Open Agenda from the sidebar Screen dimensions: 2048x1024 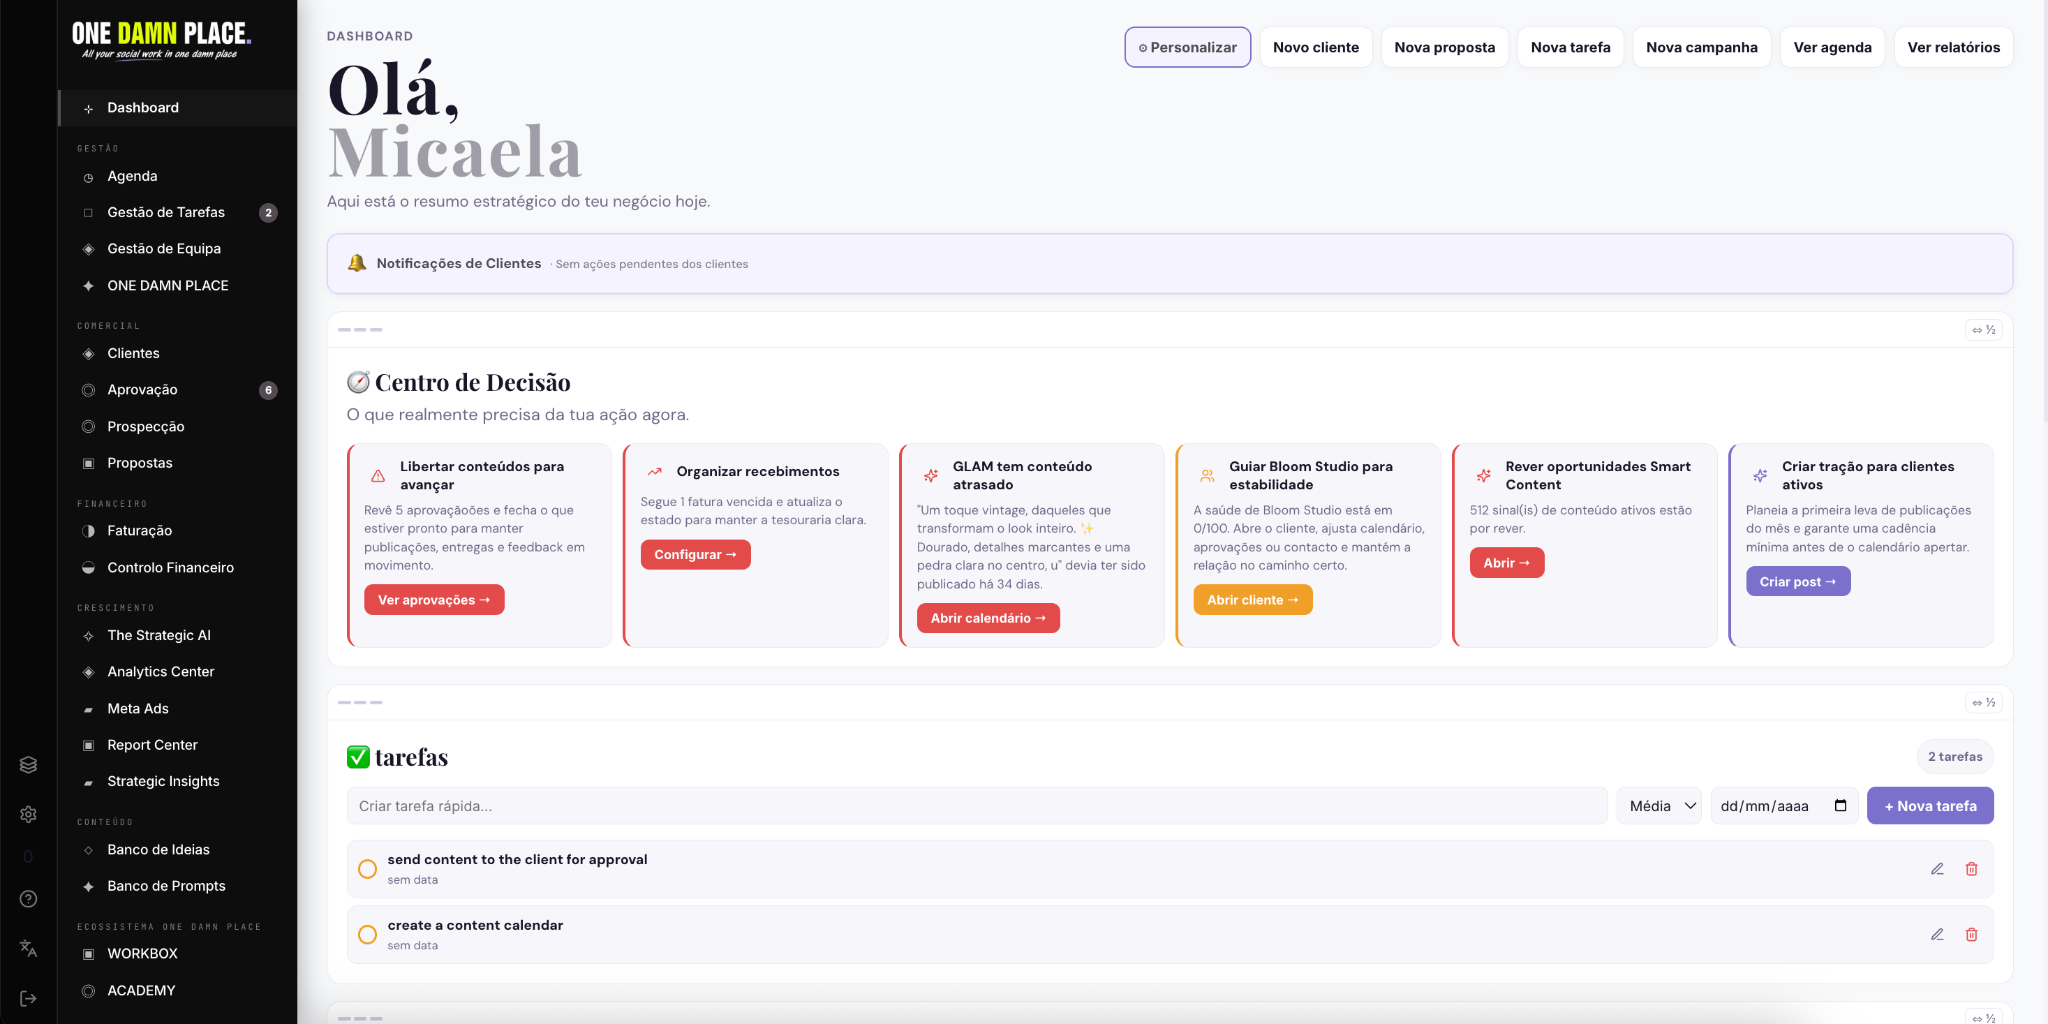[x=178, y=176]
